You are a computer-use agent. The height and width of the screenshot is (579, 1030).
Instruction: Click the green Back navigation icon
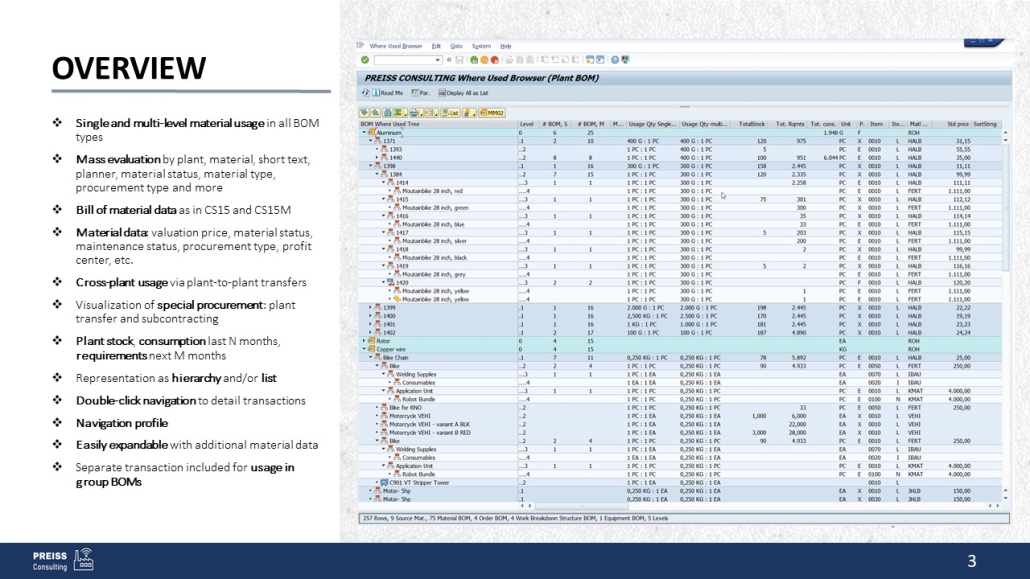click(x=474, y=60)
